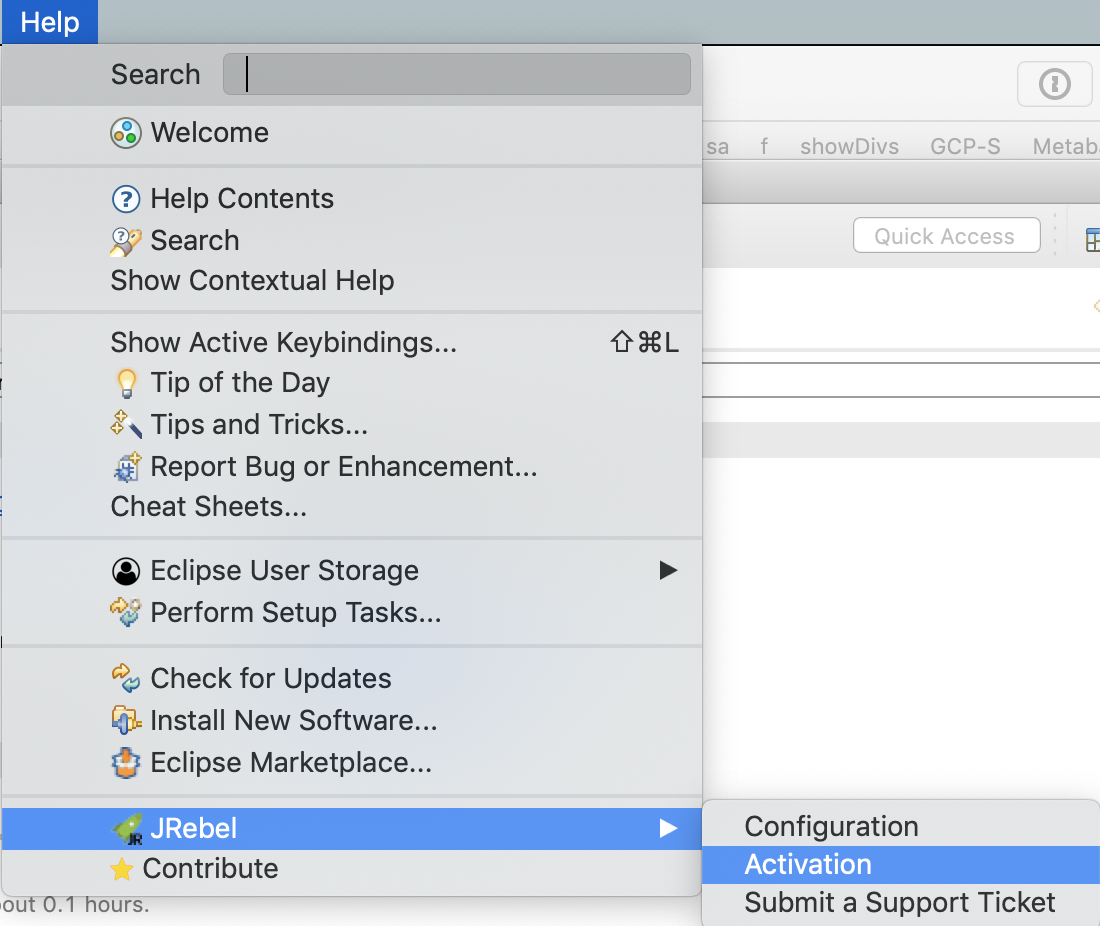Click the Report Bug or Enhancement icon
Screen dimensions: 1100x926
coord(126,467)
